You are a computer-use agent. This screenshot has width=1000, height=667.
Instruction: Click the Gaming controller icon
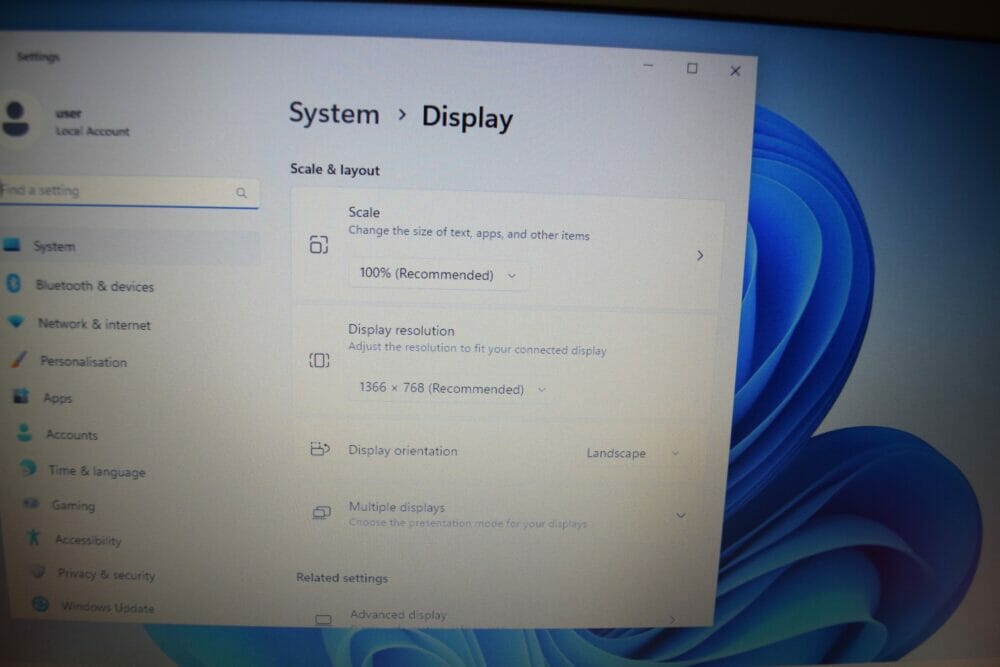point(31,504)
